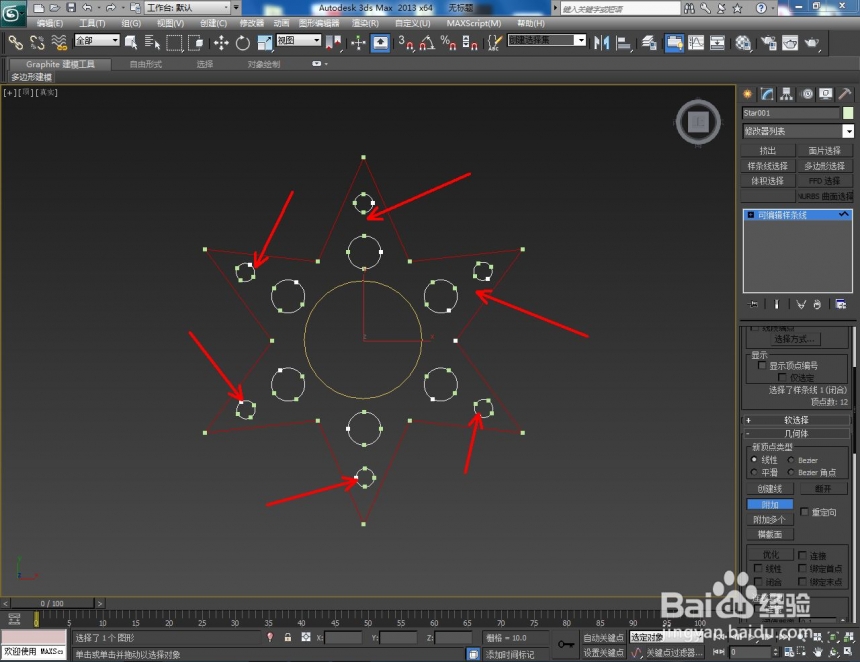The height and width of the screenshot is (662, 860).
Task: Check the 显示顶点编号 checkbox
Action: coord(762,365)
